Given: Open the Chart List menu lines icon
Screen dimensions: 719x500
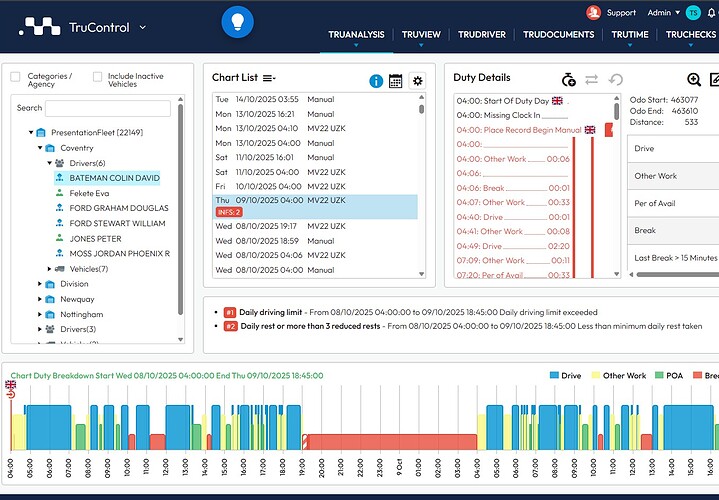Looking at the screenshot, I should pos(269,78).
